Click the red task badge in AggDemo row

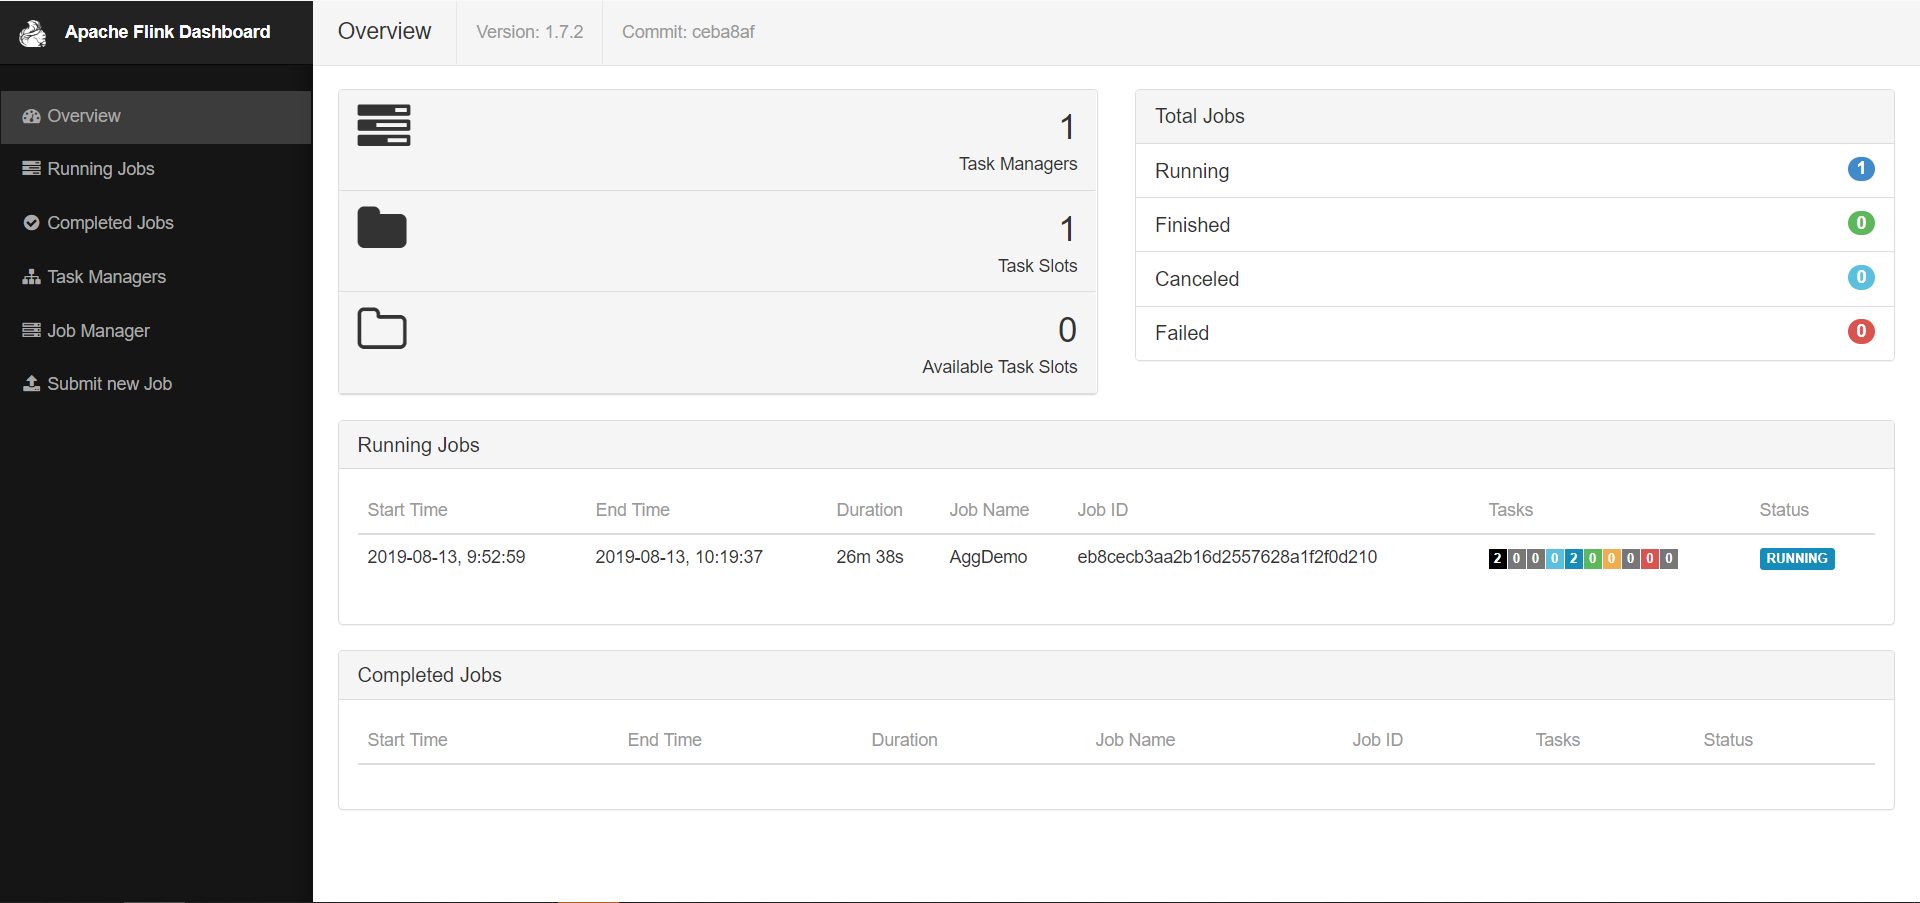1650,559
